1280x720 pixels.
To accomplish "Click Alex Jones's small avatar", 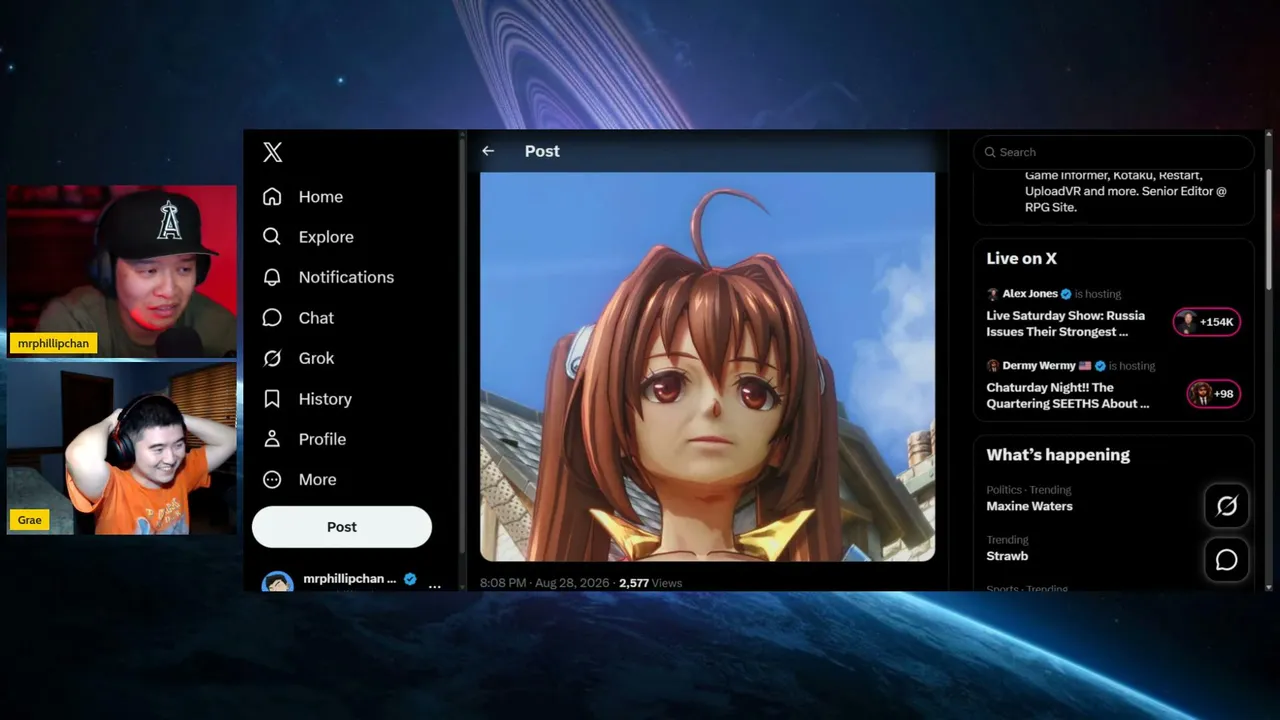I will coord(993,294).
